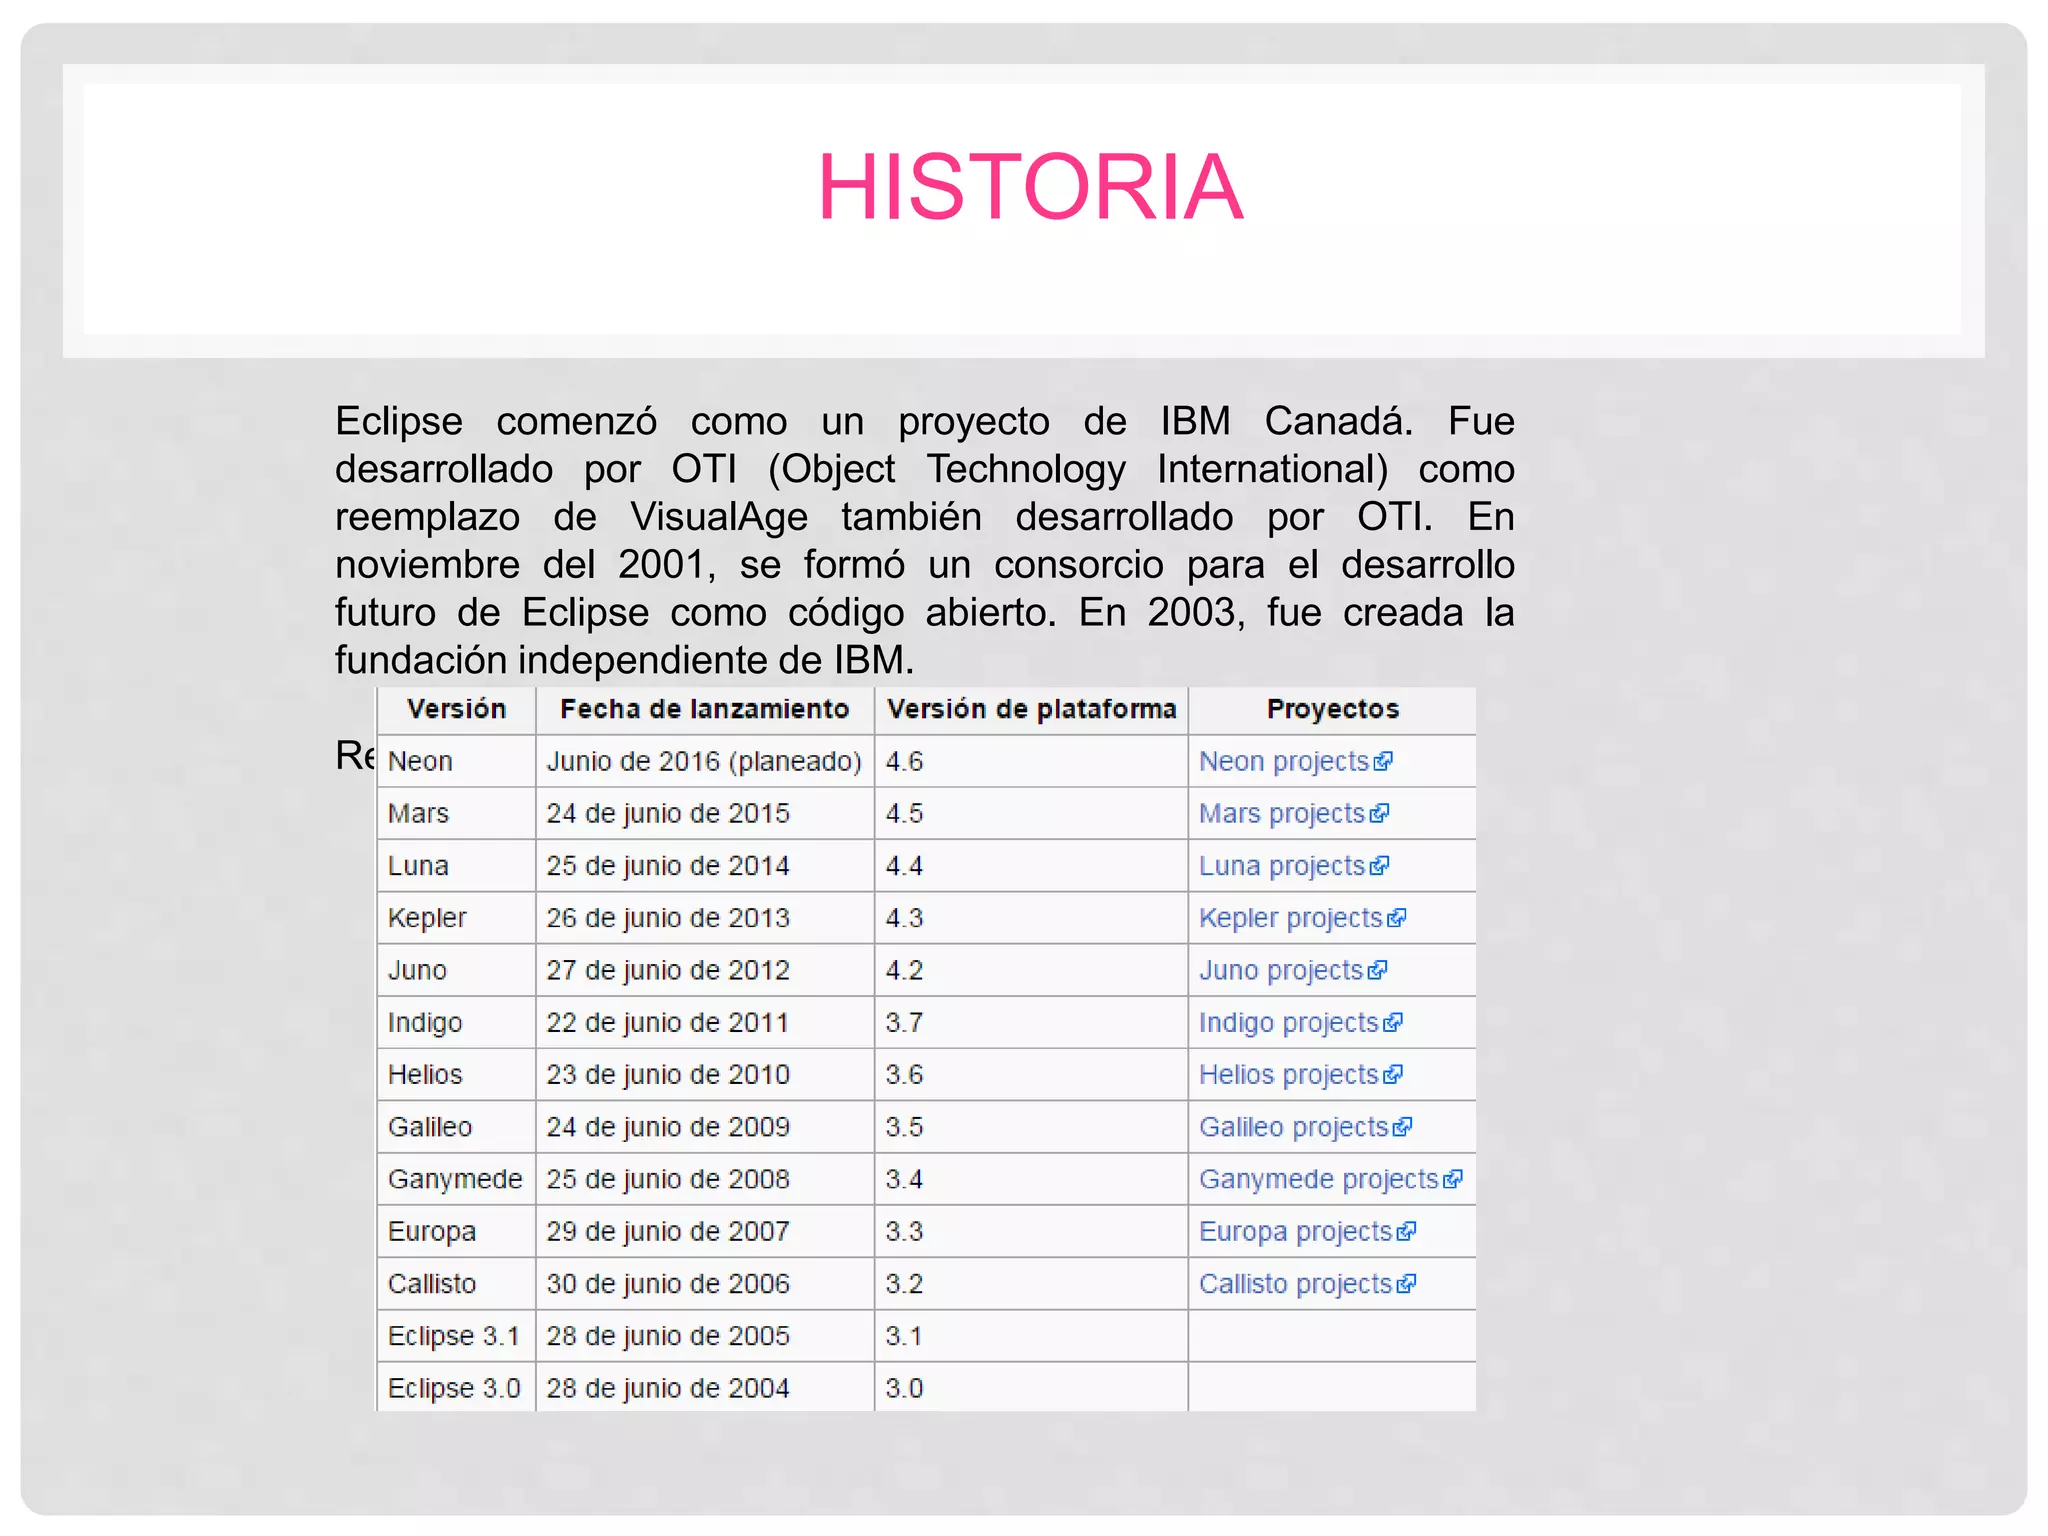Image resolution: width=2048 pixels, height=1536 pixels.
Task: Click platform version '4.3' cell
Action: pos(1031,918)
